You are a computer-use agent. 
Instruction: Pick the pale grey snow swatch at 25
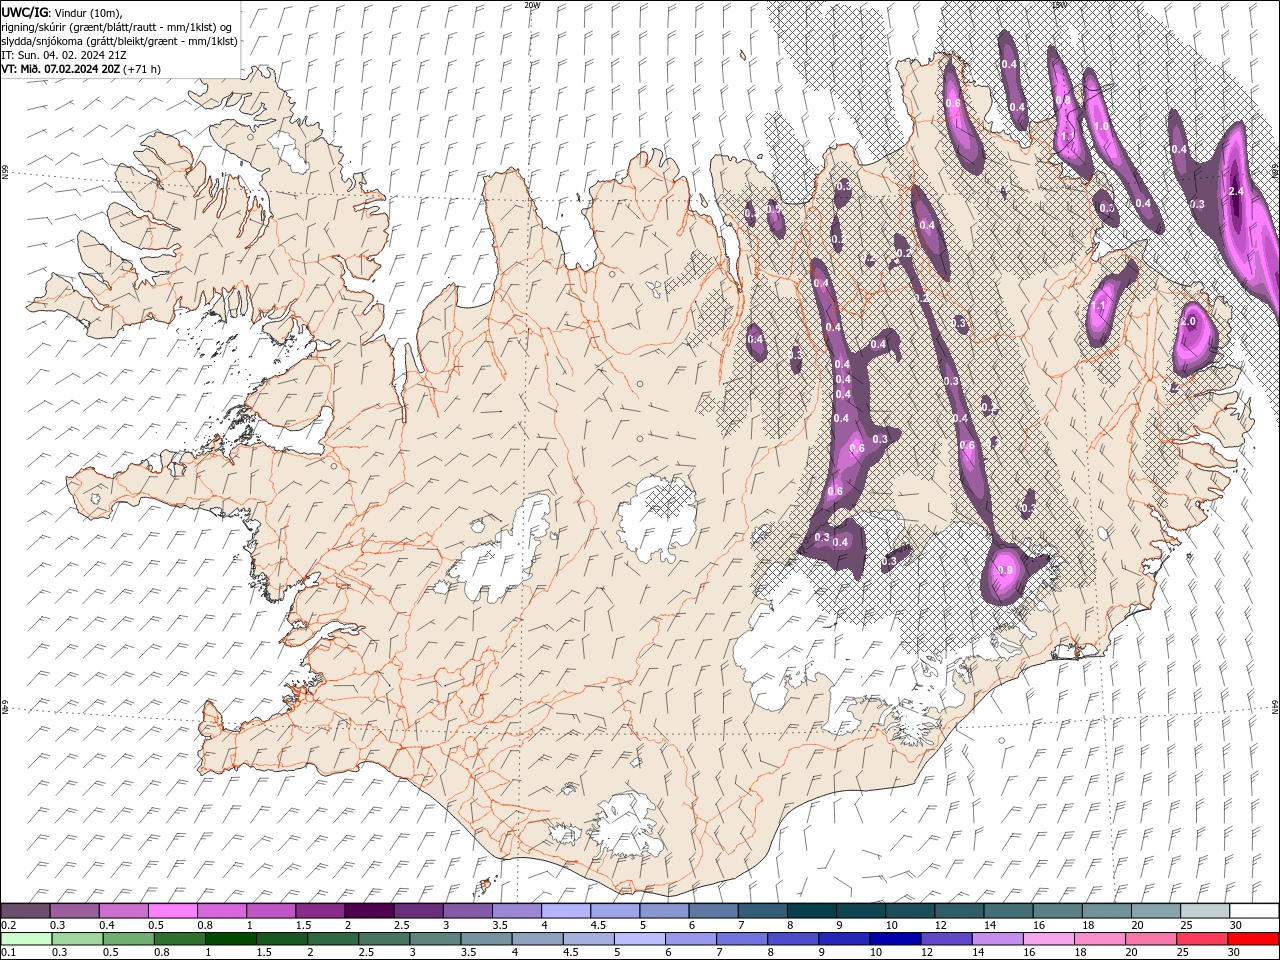point(1205,911)
